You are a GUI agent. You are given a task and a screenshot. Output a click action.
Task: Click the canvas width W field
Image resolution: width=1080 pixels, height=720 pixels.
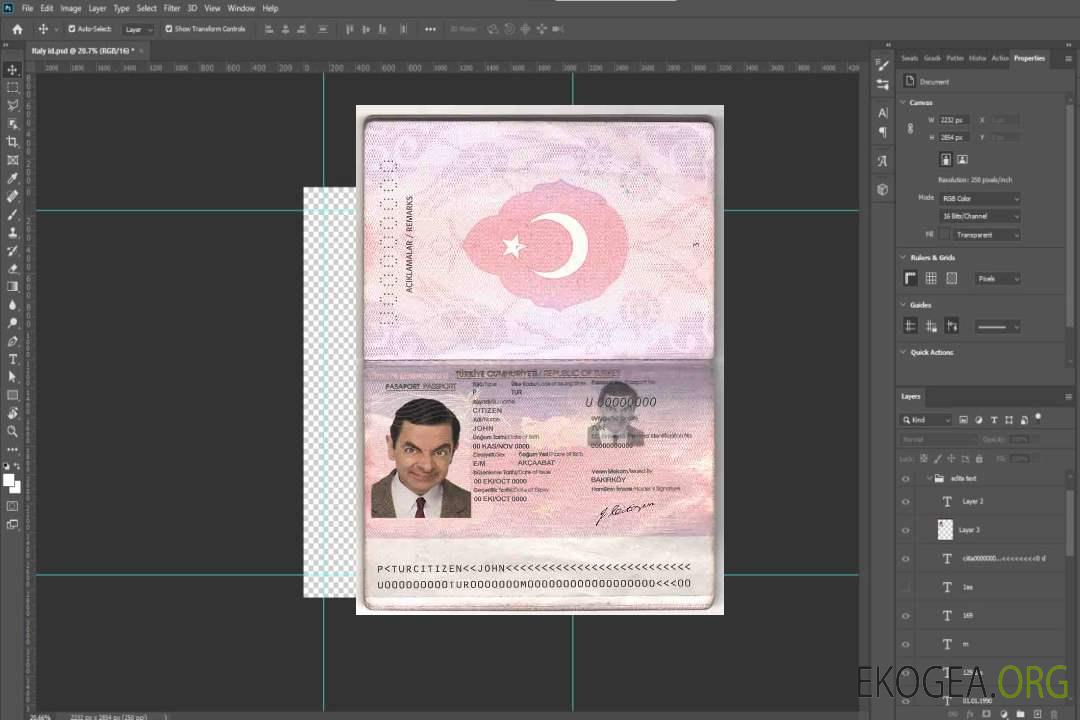pos(955,120)
